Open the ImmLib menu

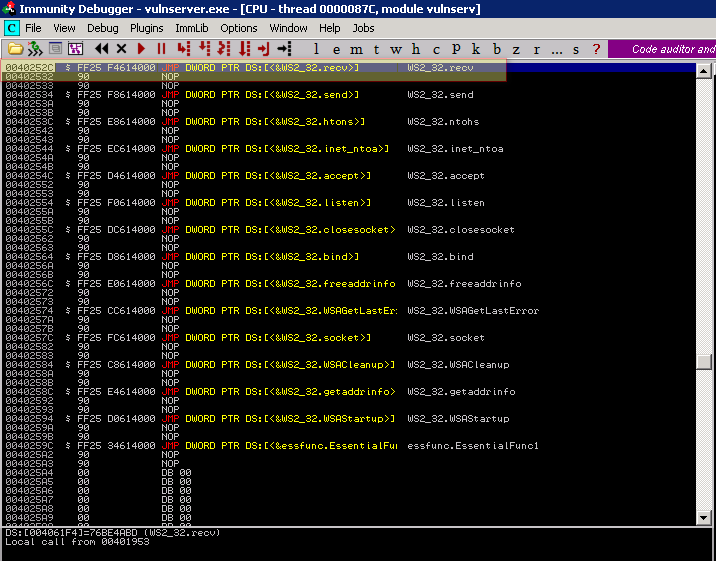pyautogui.click(x=192, y=28)
